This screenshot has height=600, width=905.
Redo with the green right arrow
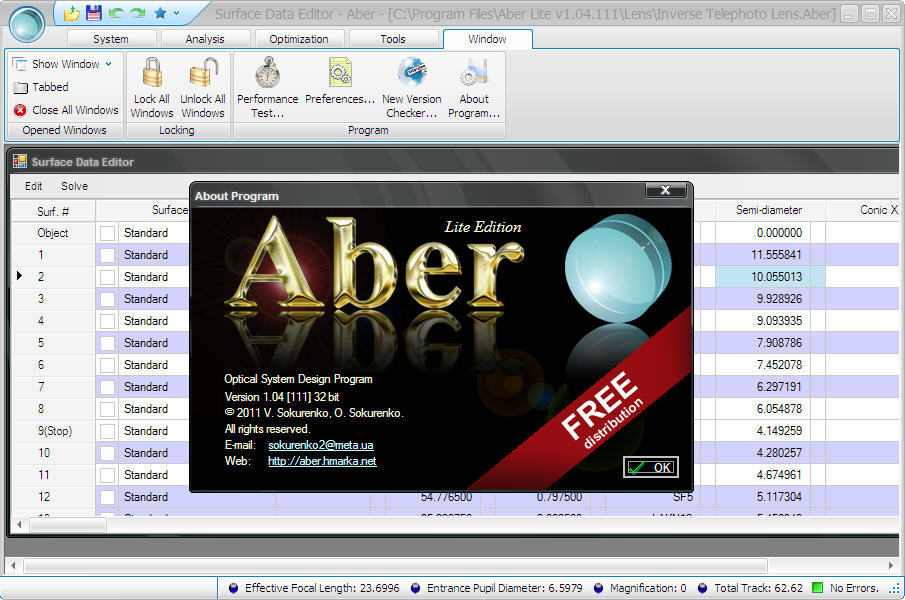[137, 13]
